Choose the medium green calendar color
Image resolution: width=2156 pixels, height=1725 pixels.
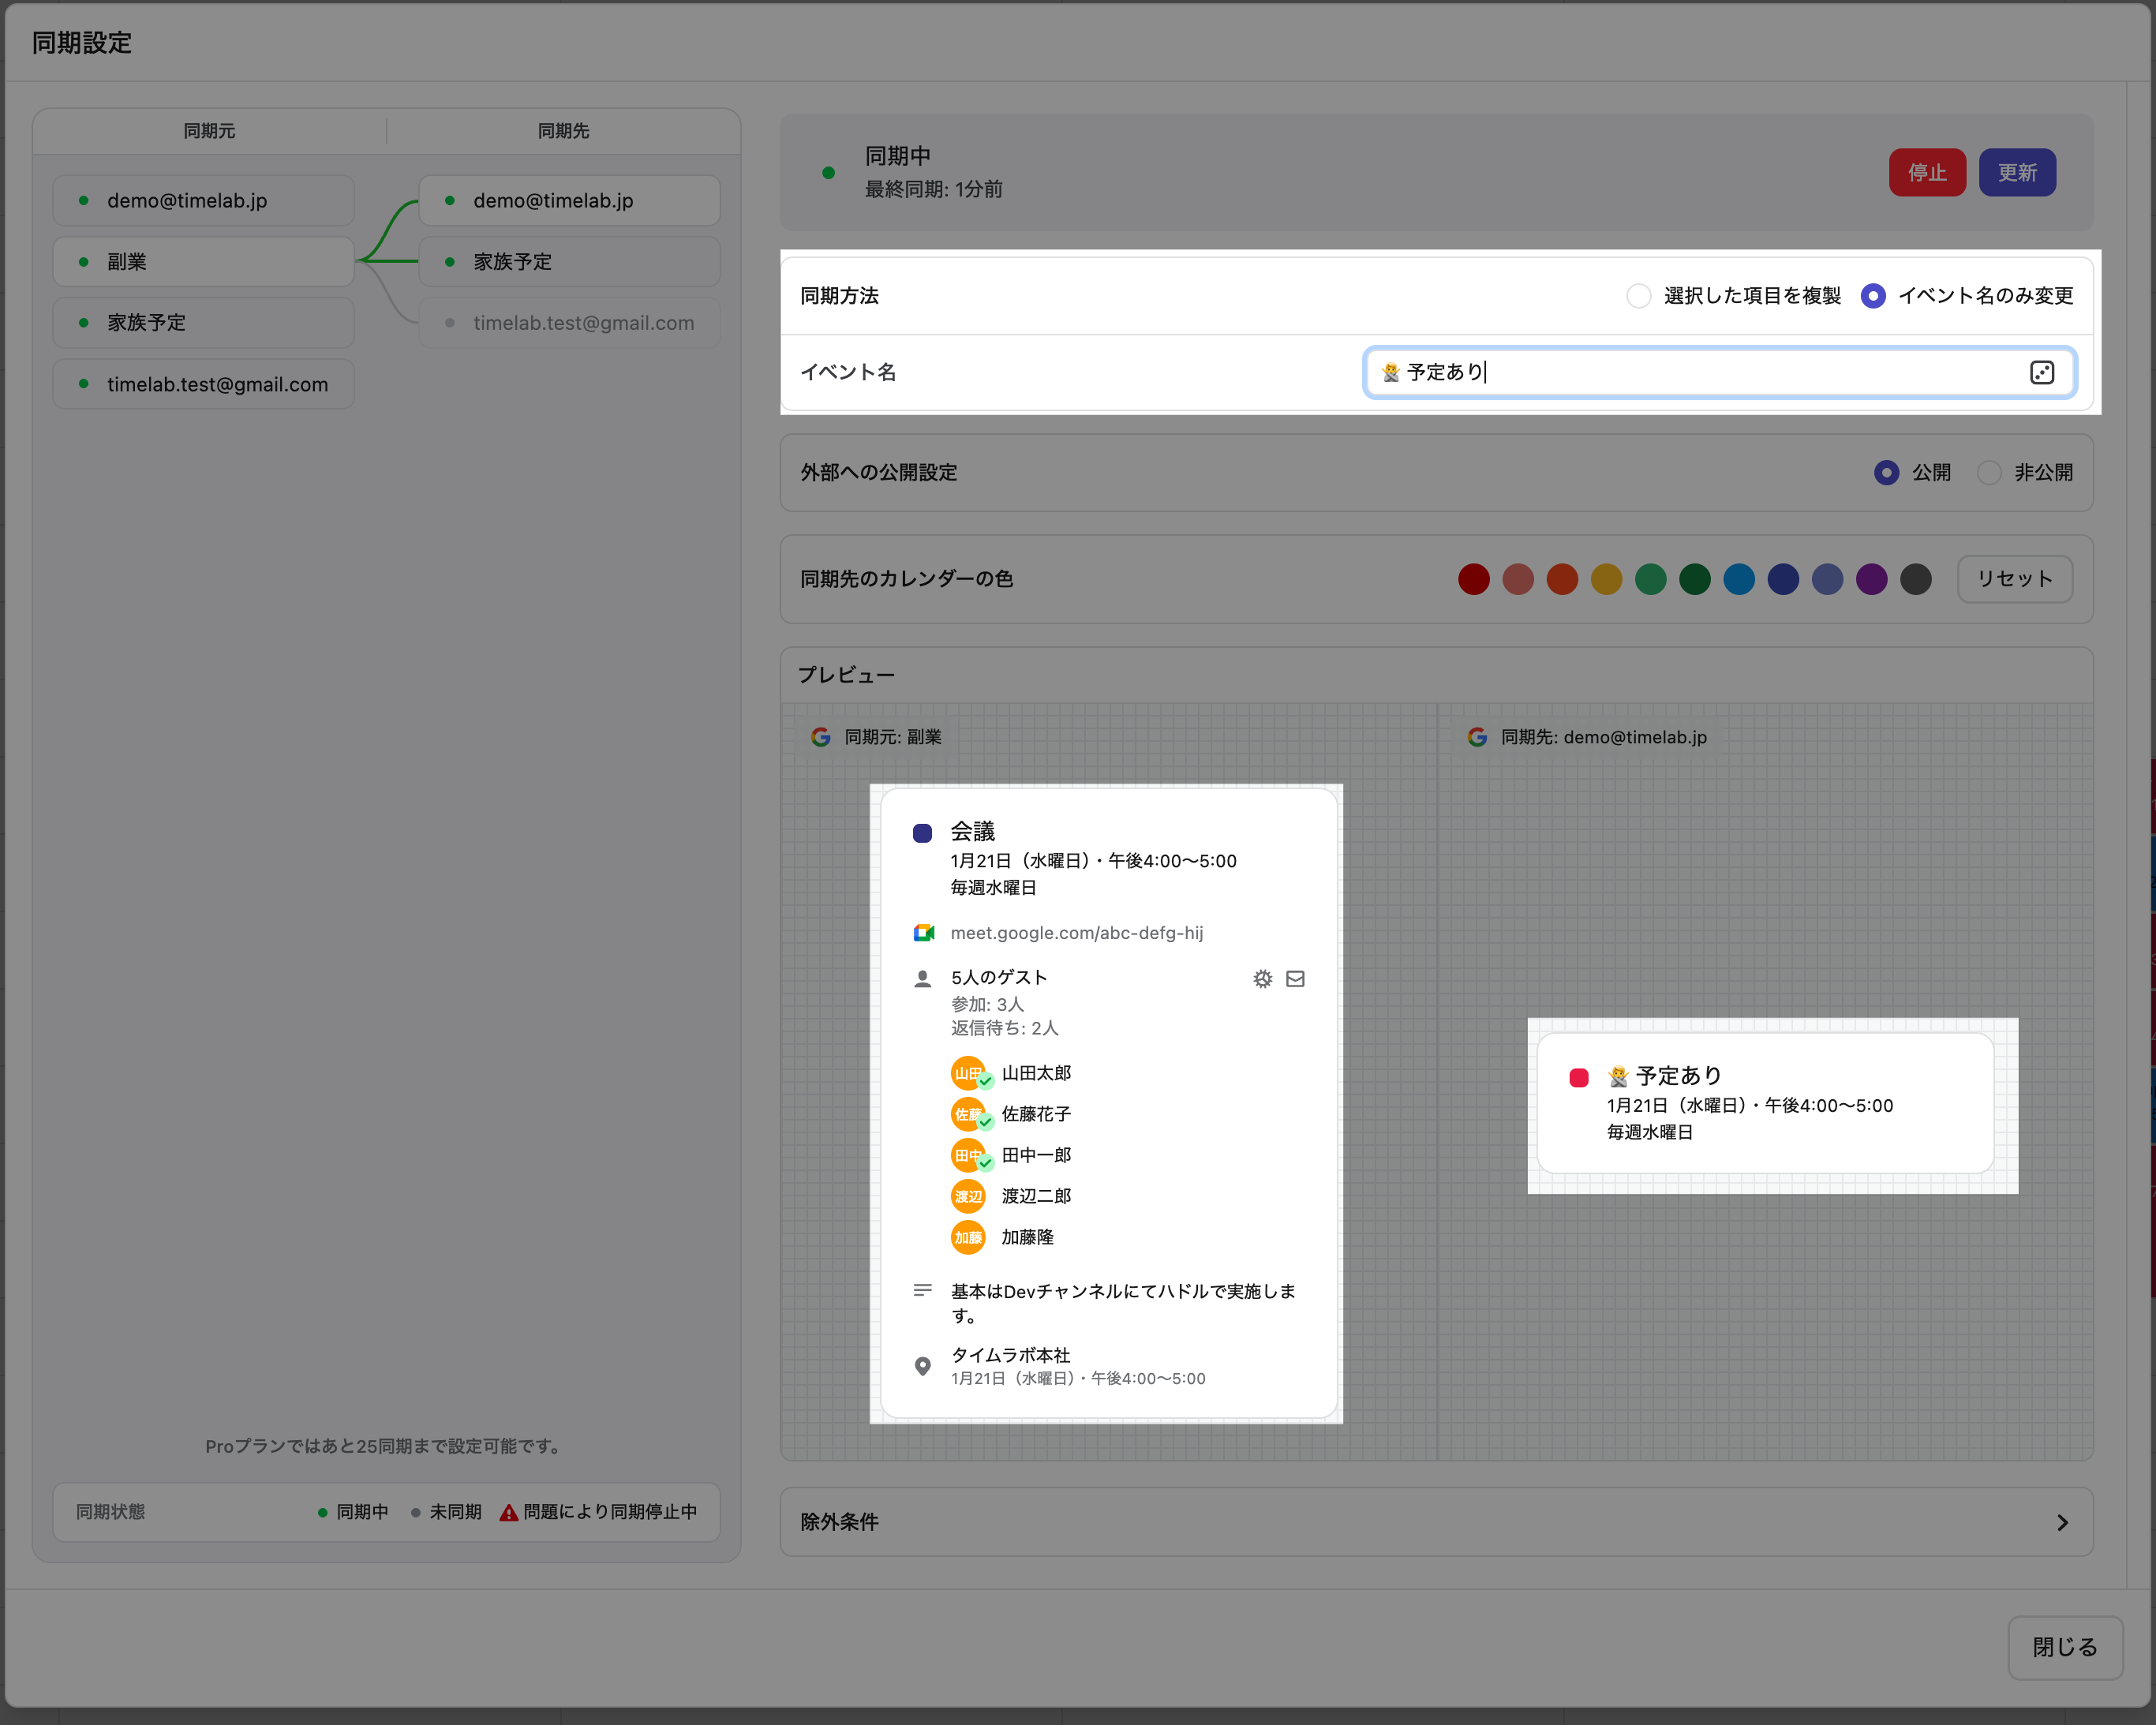tap(1651, 579)
